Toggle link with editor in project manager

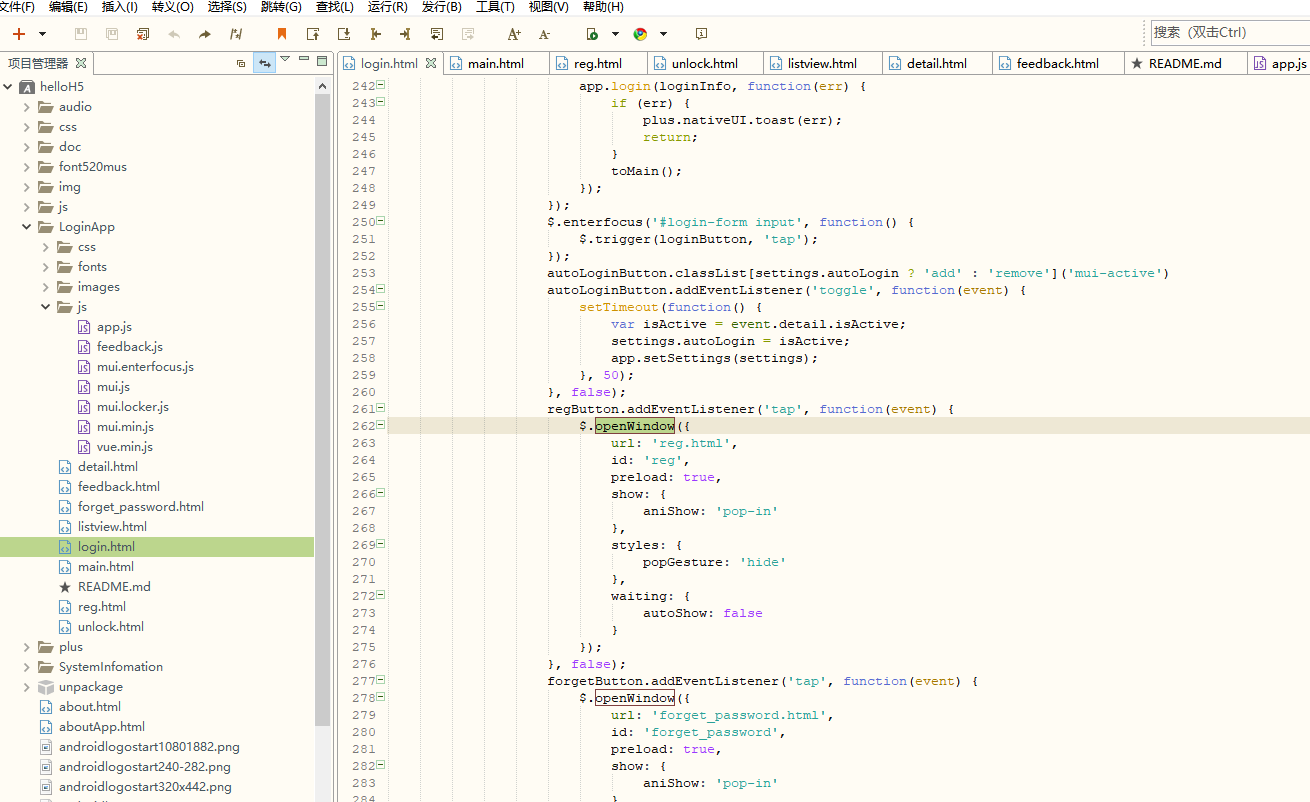(265, 63)
